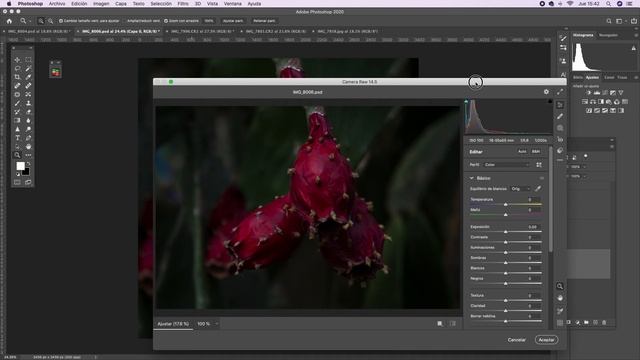Swap foreground and background colors
This screenshot has width=640, height=360.
point(28,164)
